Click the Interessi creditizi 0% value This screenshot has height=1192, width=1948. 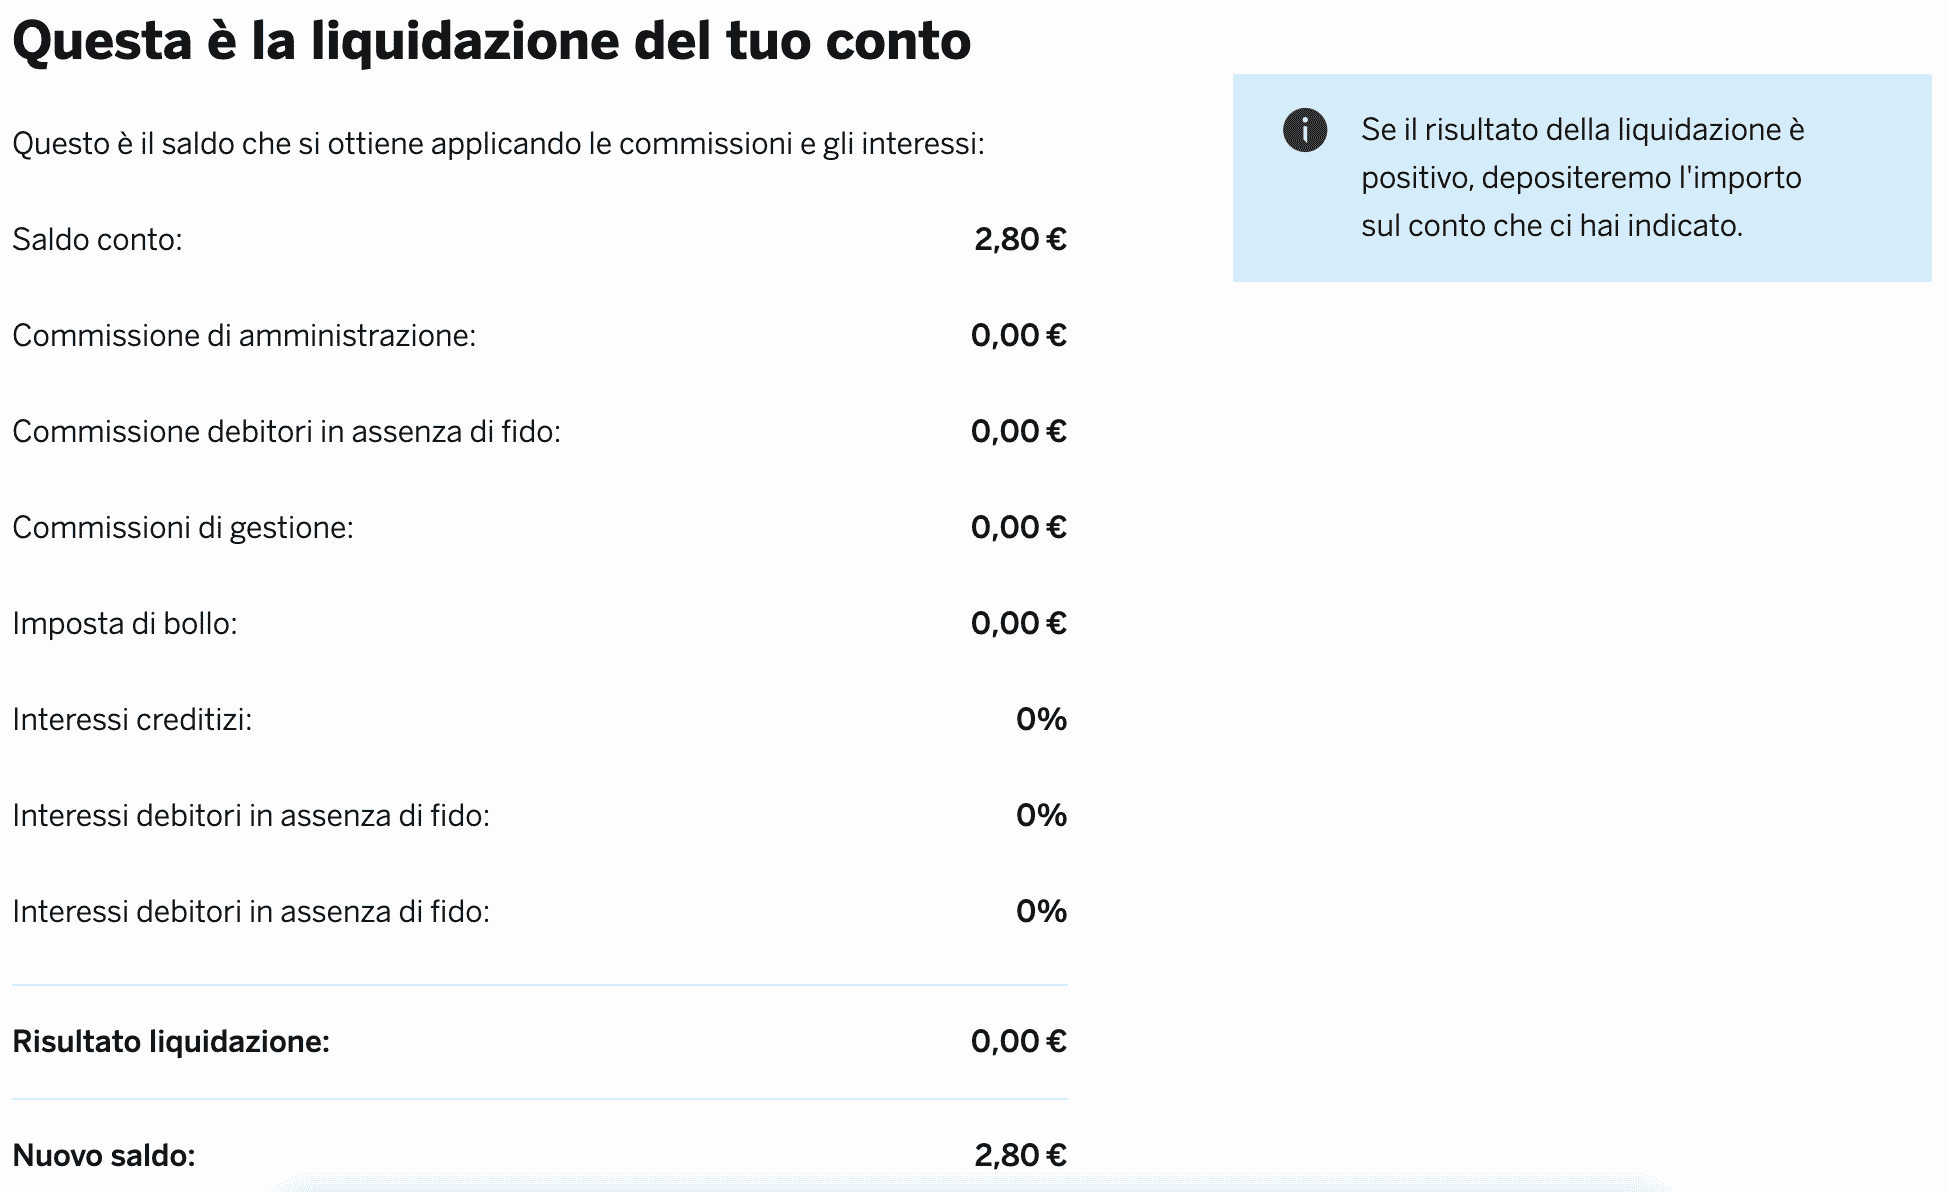click(x=1041, y=720)
